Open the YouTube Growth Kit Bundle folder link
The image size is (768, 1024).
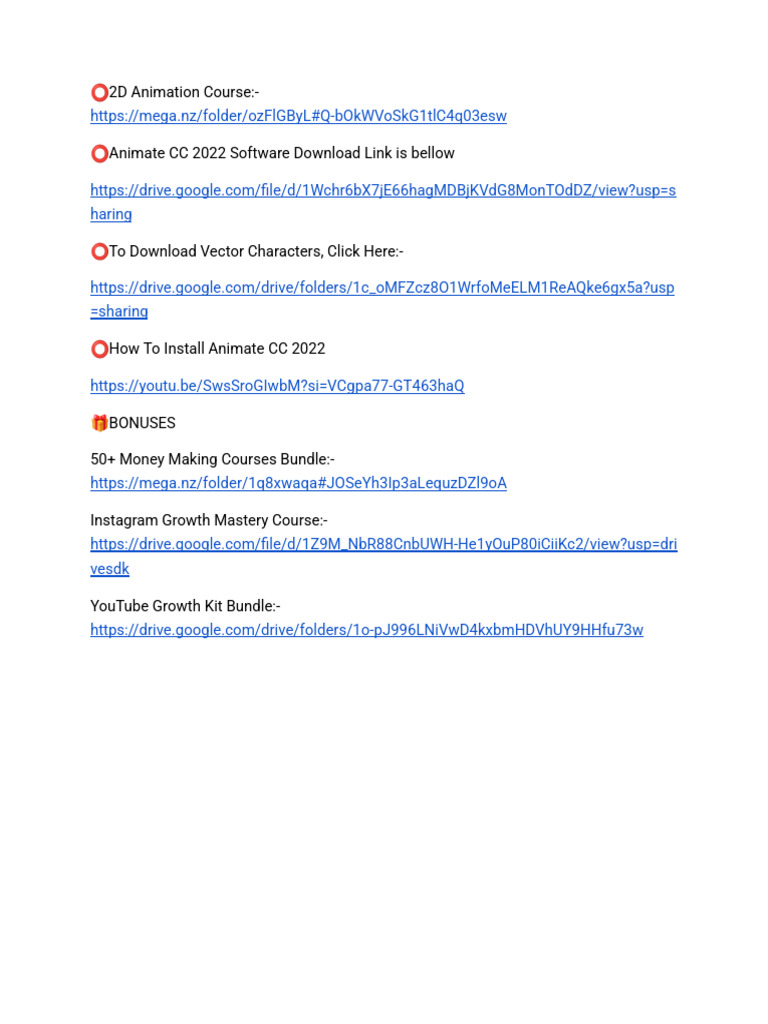367,630
